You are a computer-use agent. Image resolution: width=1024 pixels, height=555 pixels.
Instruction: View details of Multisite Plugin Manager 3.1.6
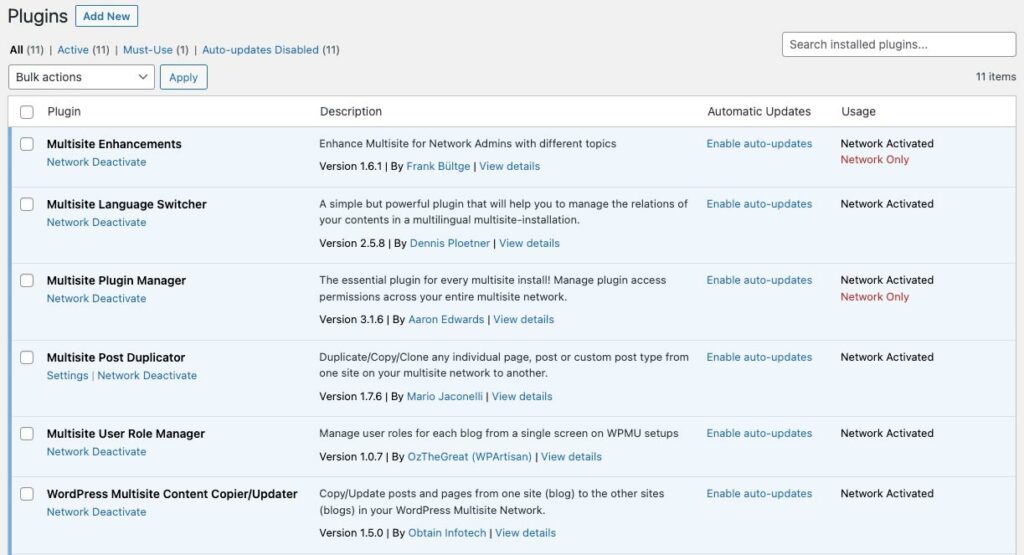[x=524, y=320]
